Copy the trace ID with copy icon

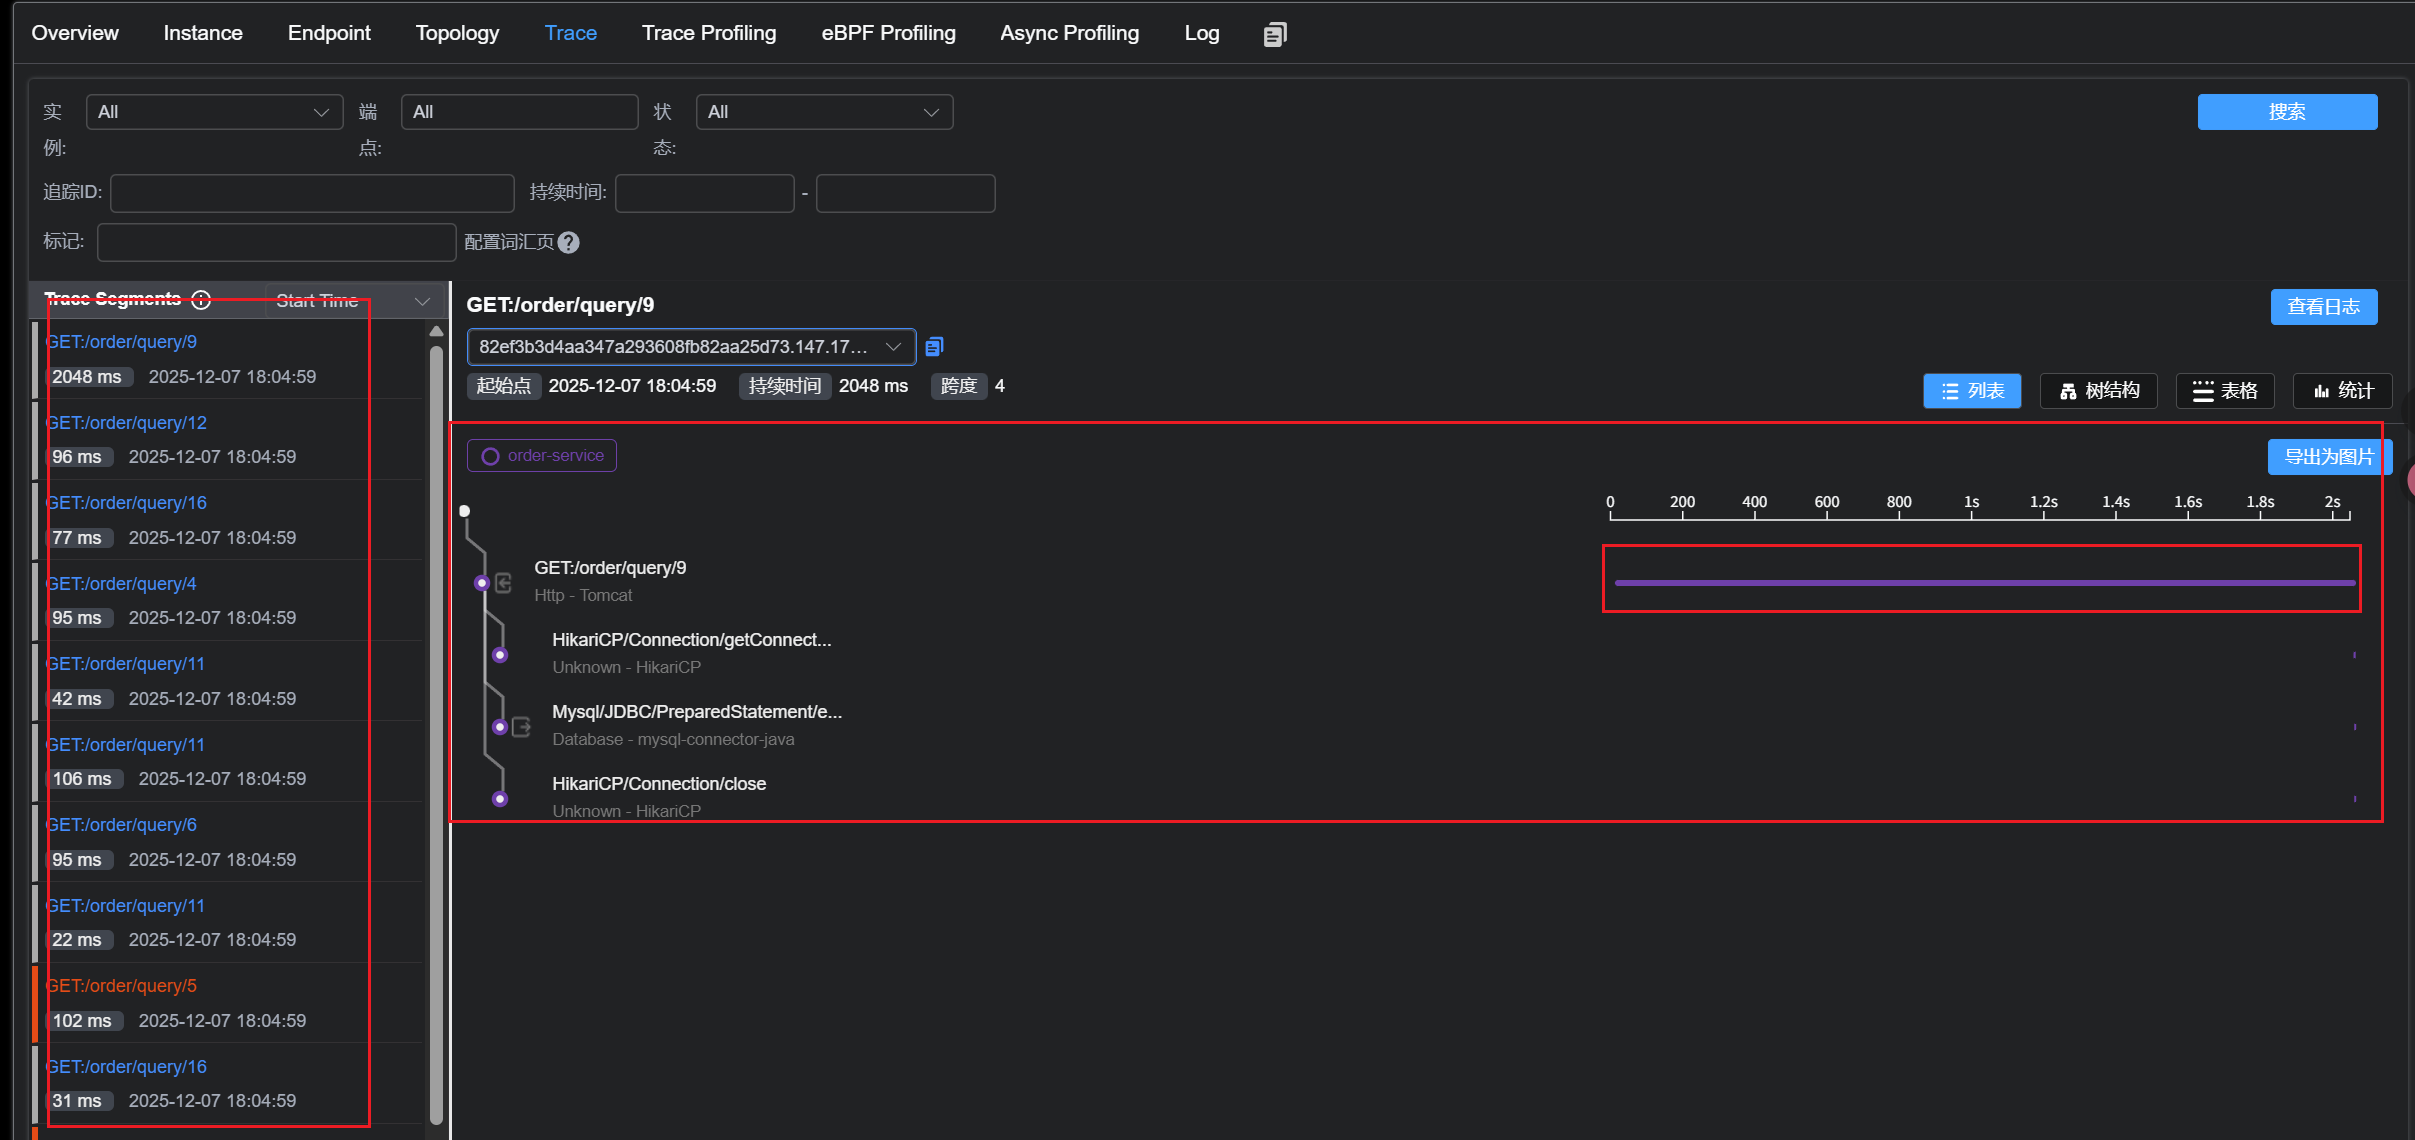pyautogui.click(x=934, y=347)
